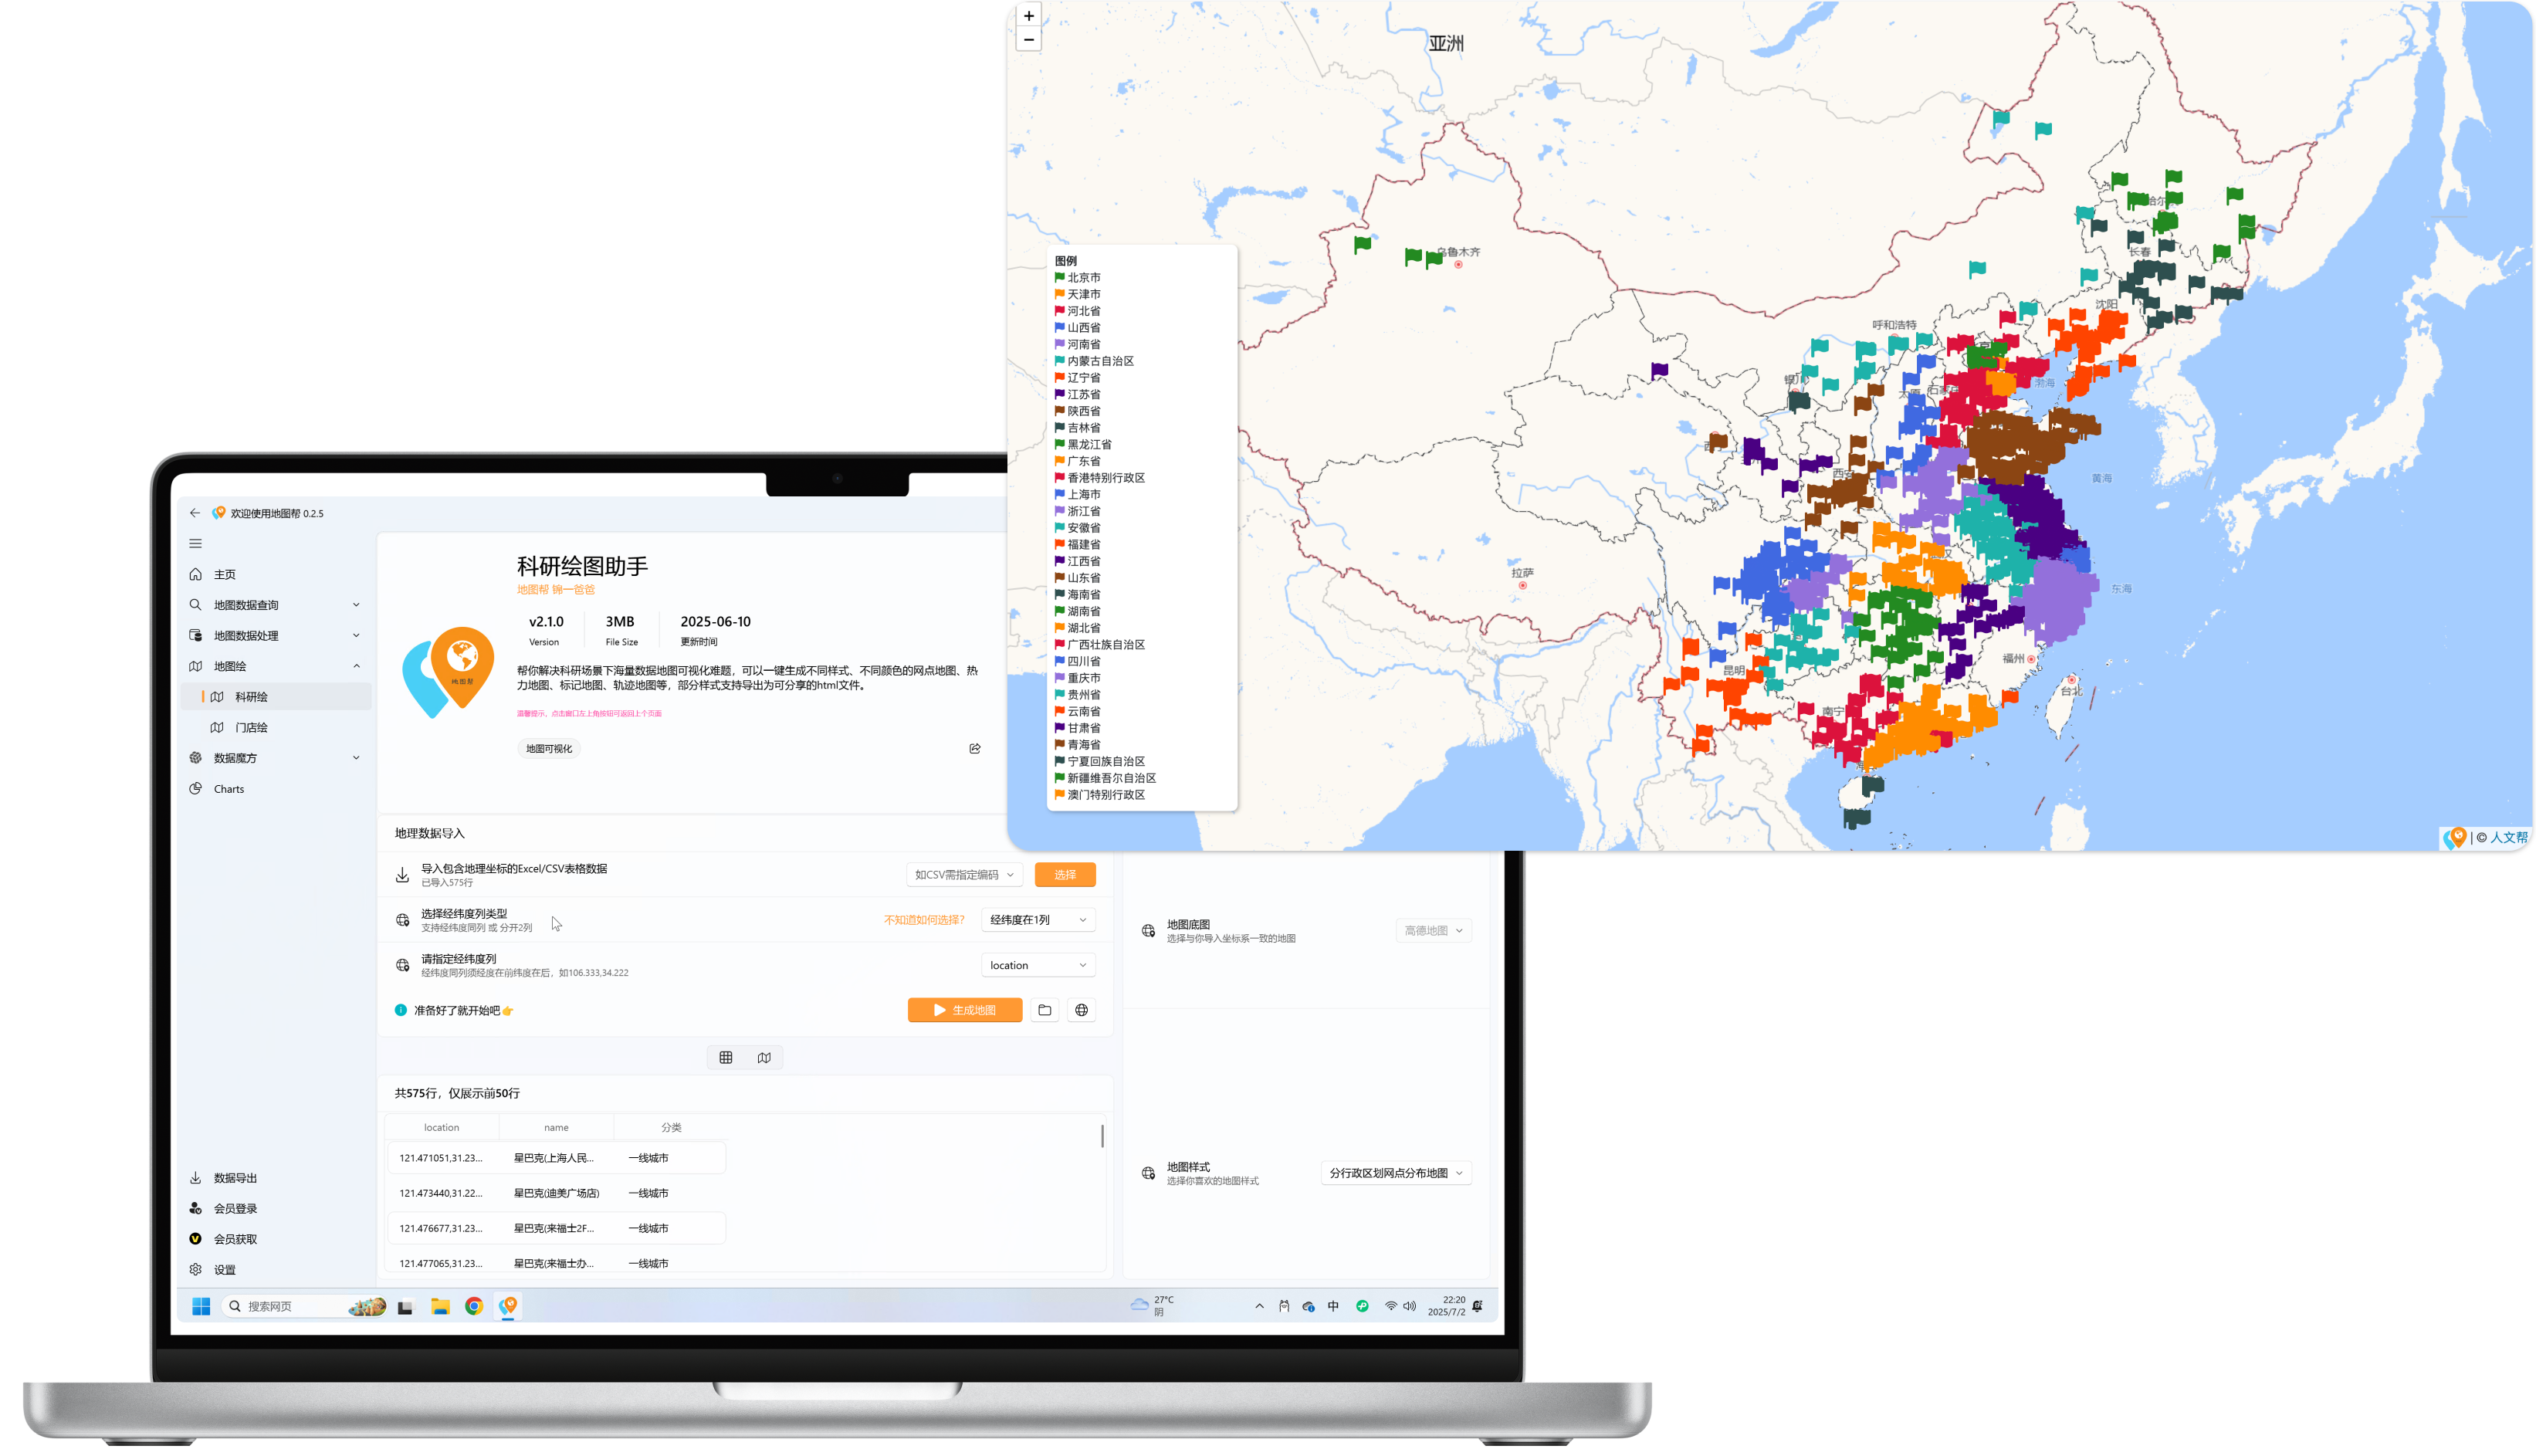Click the globe browser icon button
The width and height of the screenshot is (2536, 1456).
[x=1081, y=1010]
